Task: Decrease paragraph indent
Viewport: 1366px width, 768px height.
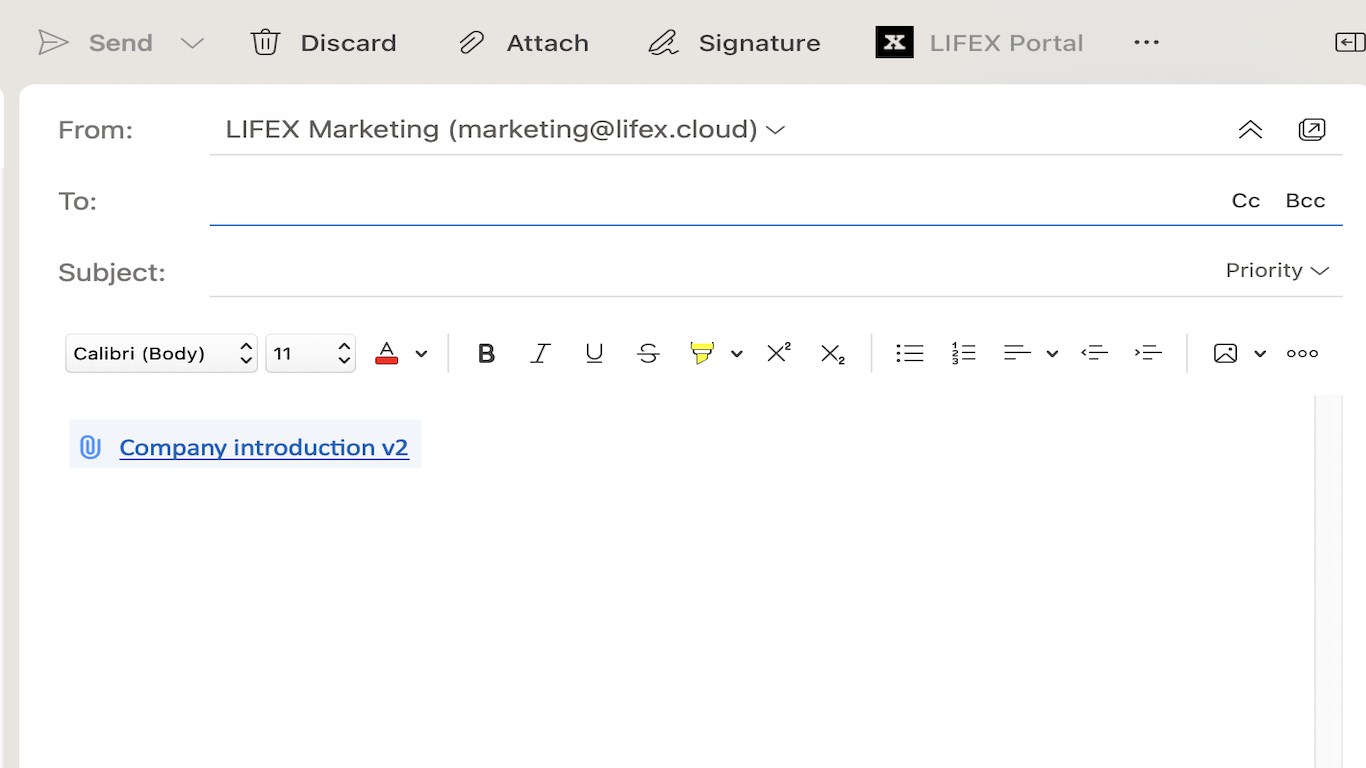Action: (x=1095, y=353)
